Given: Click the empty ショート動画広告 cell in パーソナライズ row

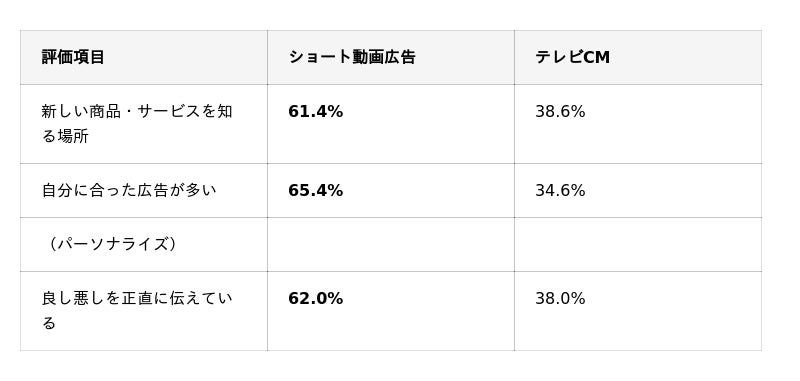Looking at the screenshot, I should pyautogui.click(x=391, y=245).
